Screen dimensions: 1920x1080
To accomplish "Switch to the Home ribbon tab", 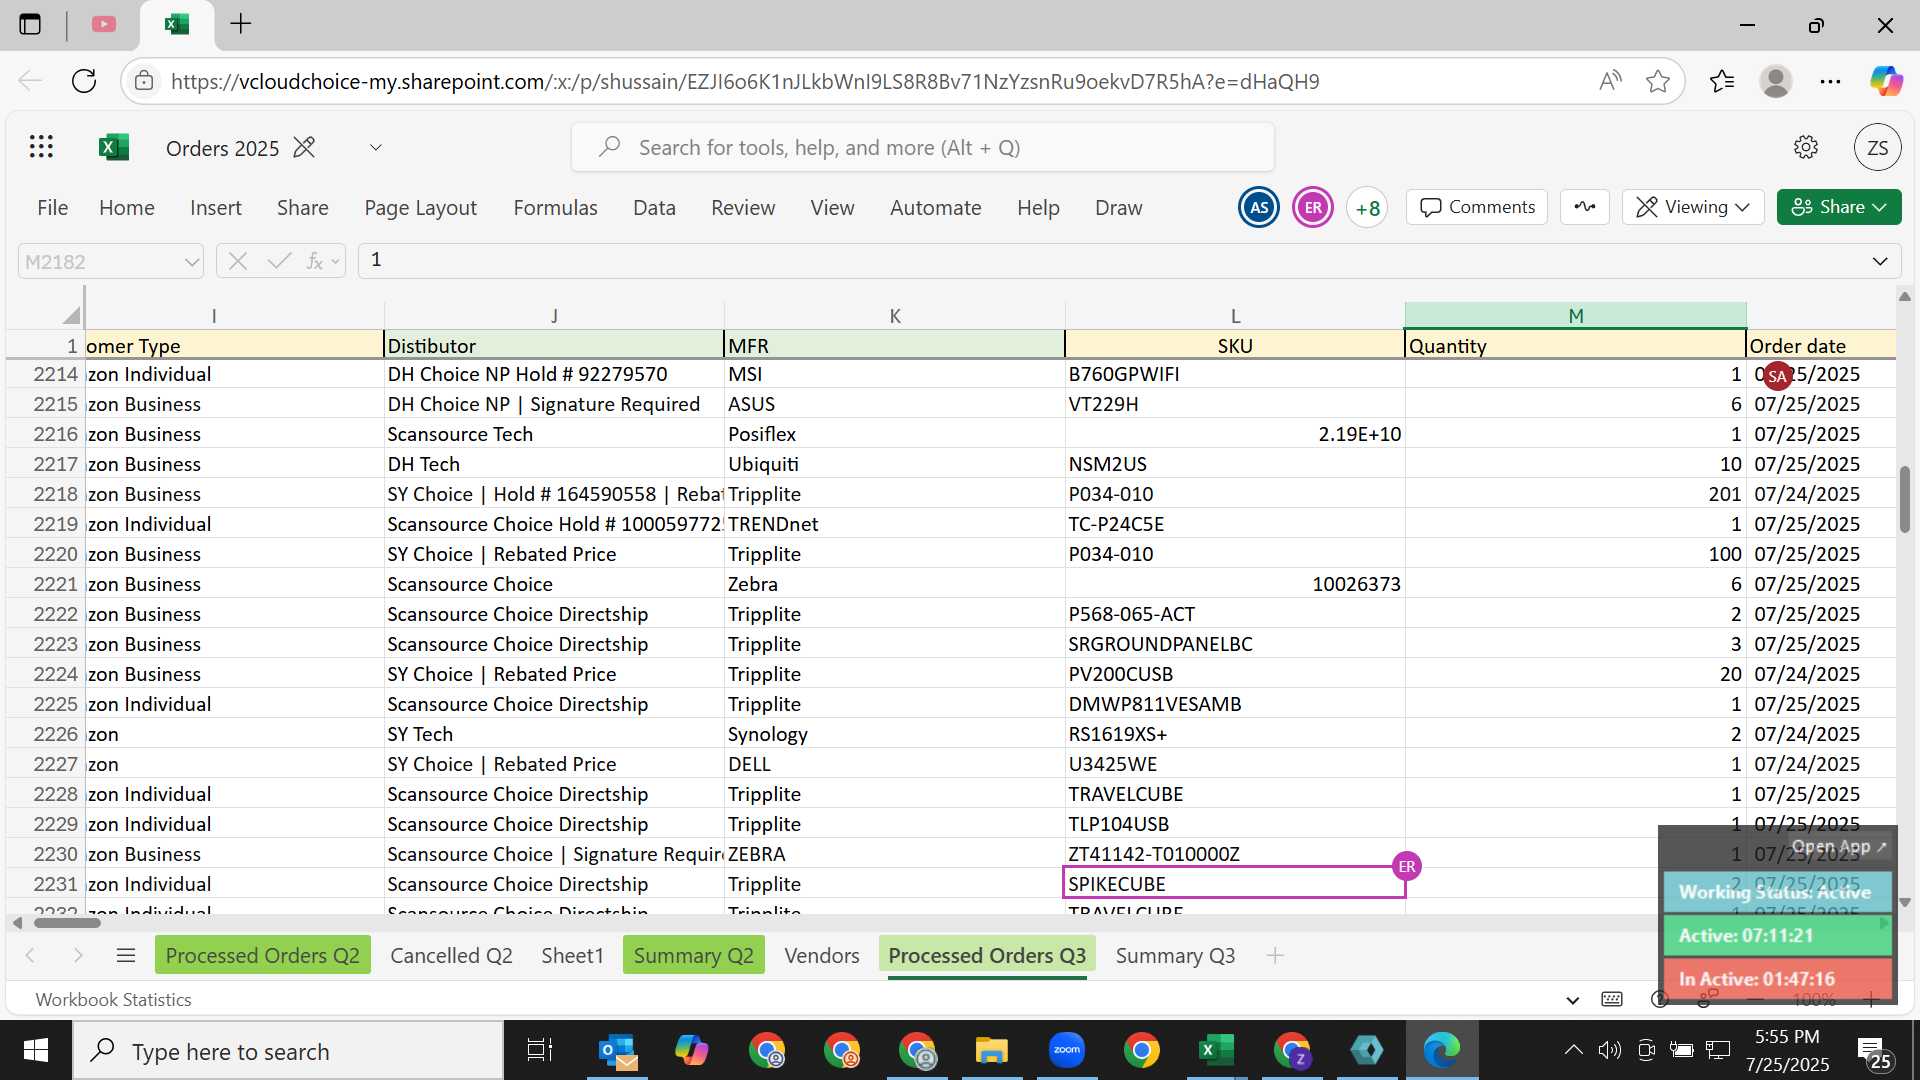I will (x=127, y=207).
